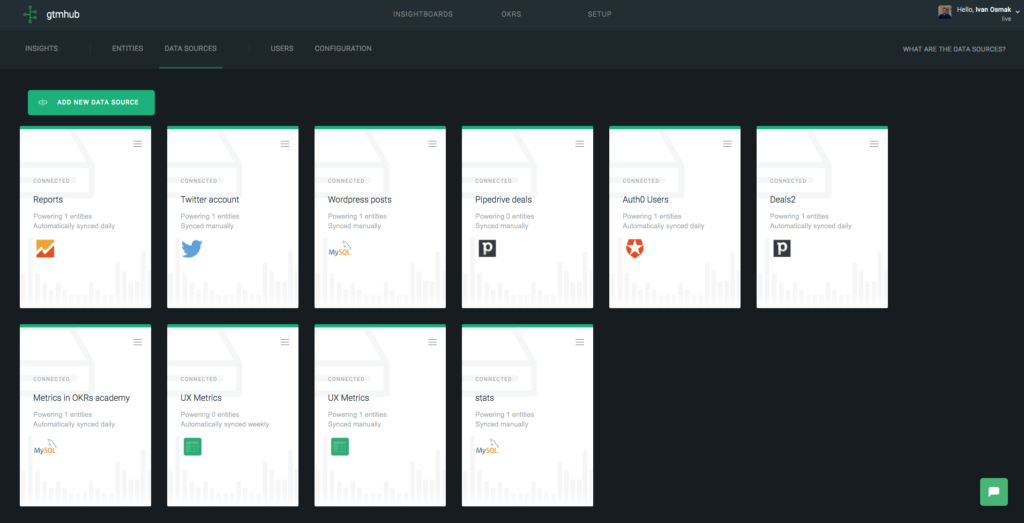Click the MySQL icon on stats card
This screenshot has height=523, width=1024.
click(x=488, y=447)
